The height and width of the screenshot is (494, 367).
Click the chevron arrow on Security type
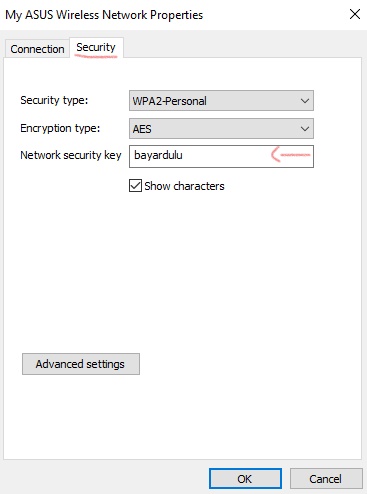(305, 101)
